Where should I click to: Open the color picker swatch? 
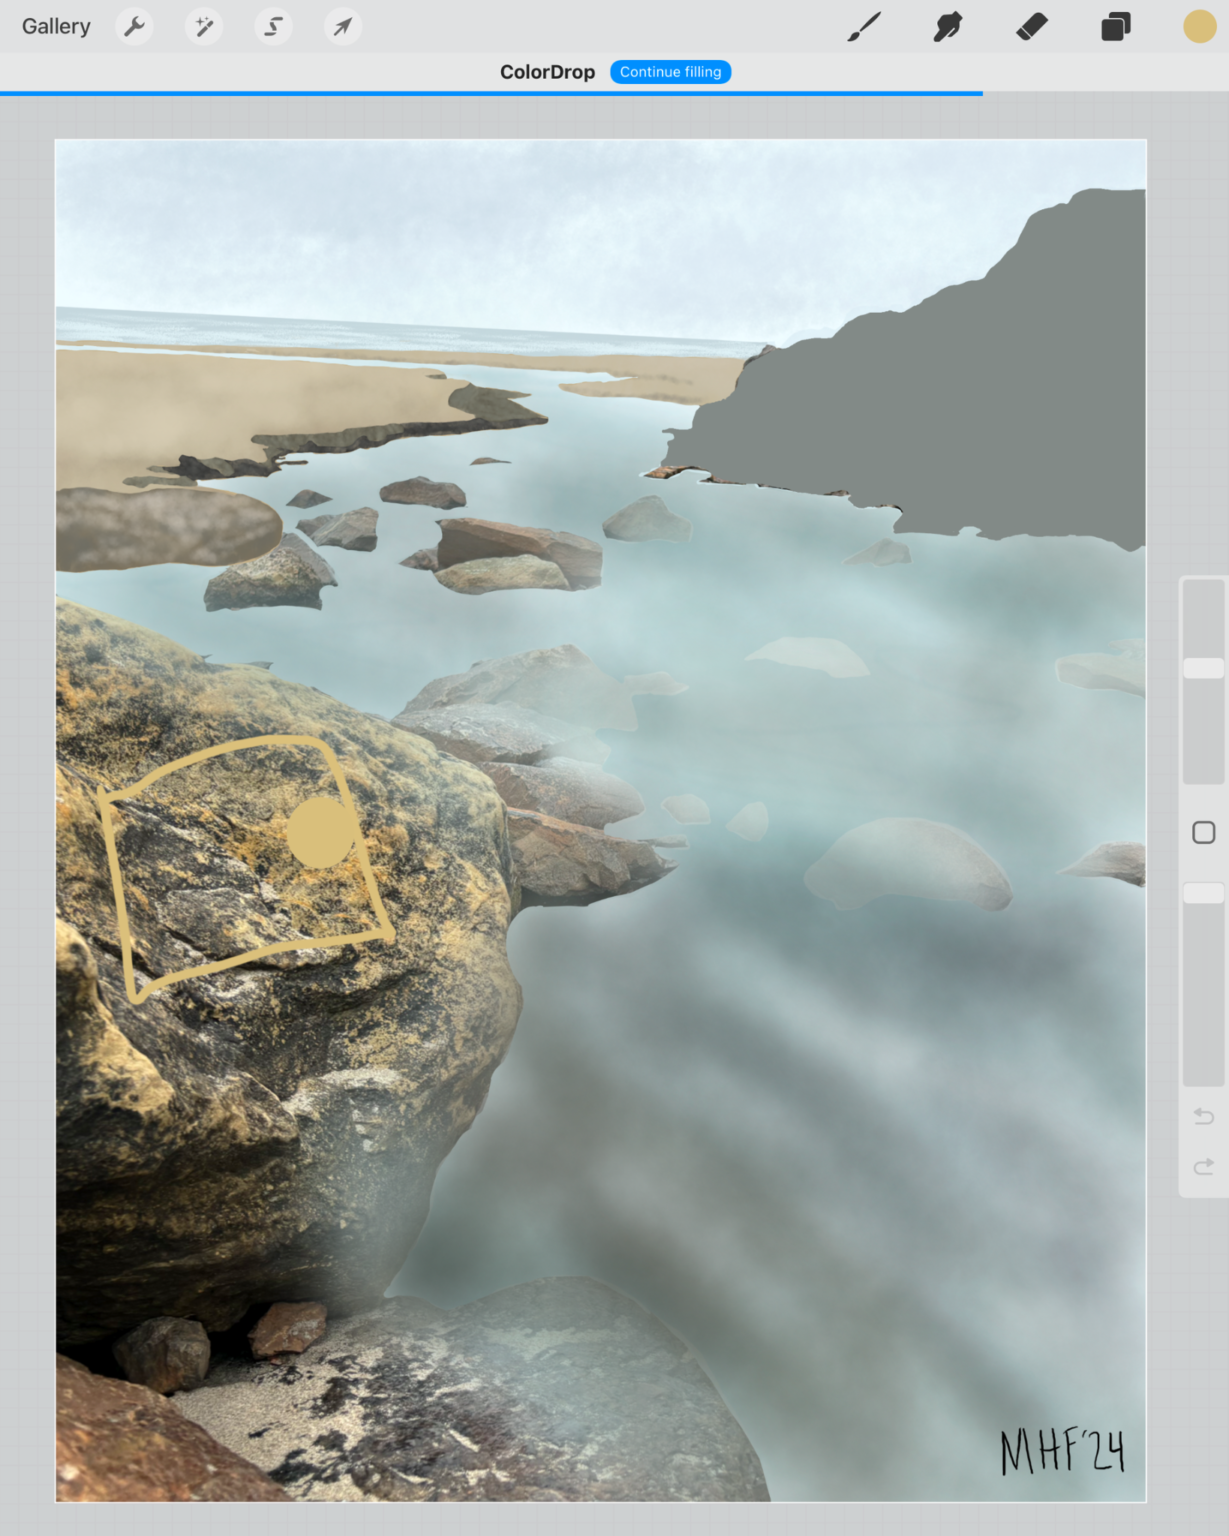pos(1199,26)
